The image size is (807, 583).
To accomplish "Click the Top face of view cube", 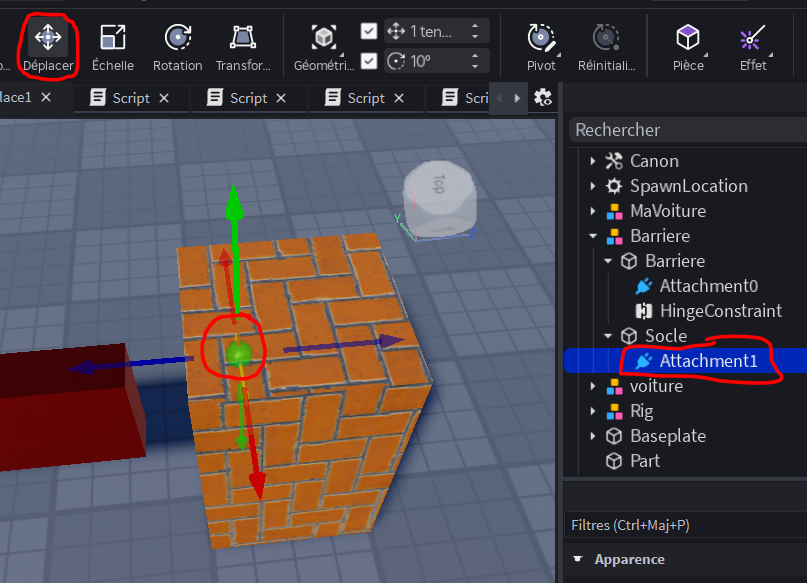I will pos(438,184).
